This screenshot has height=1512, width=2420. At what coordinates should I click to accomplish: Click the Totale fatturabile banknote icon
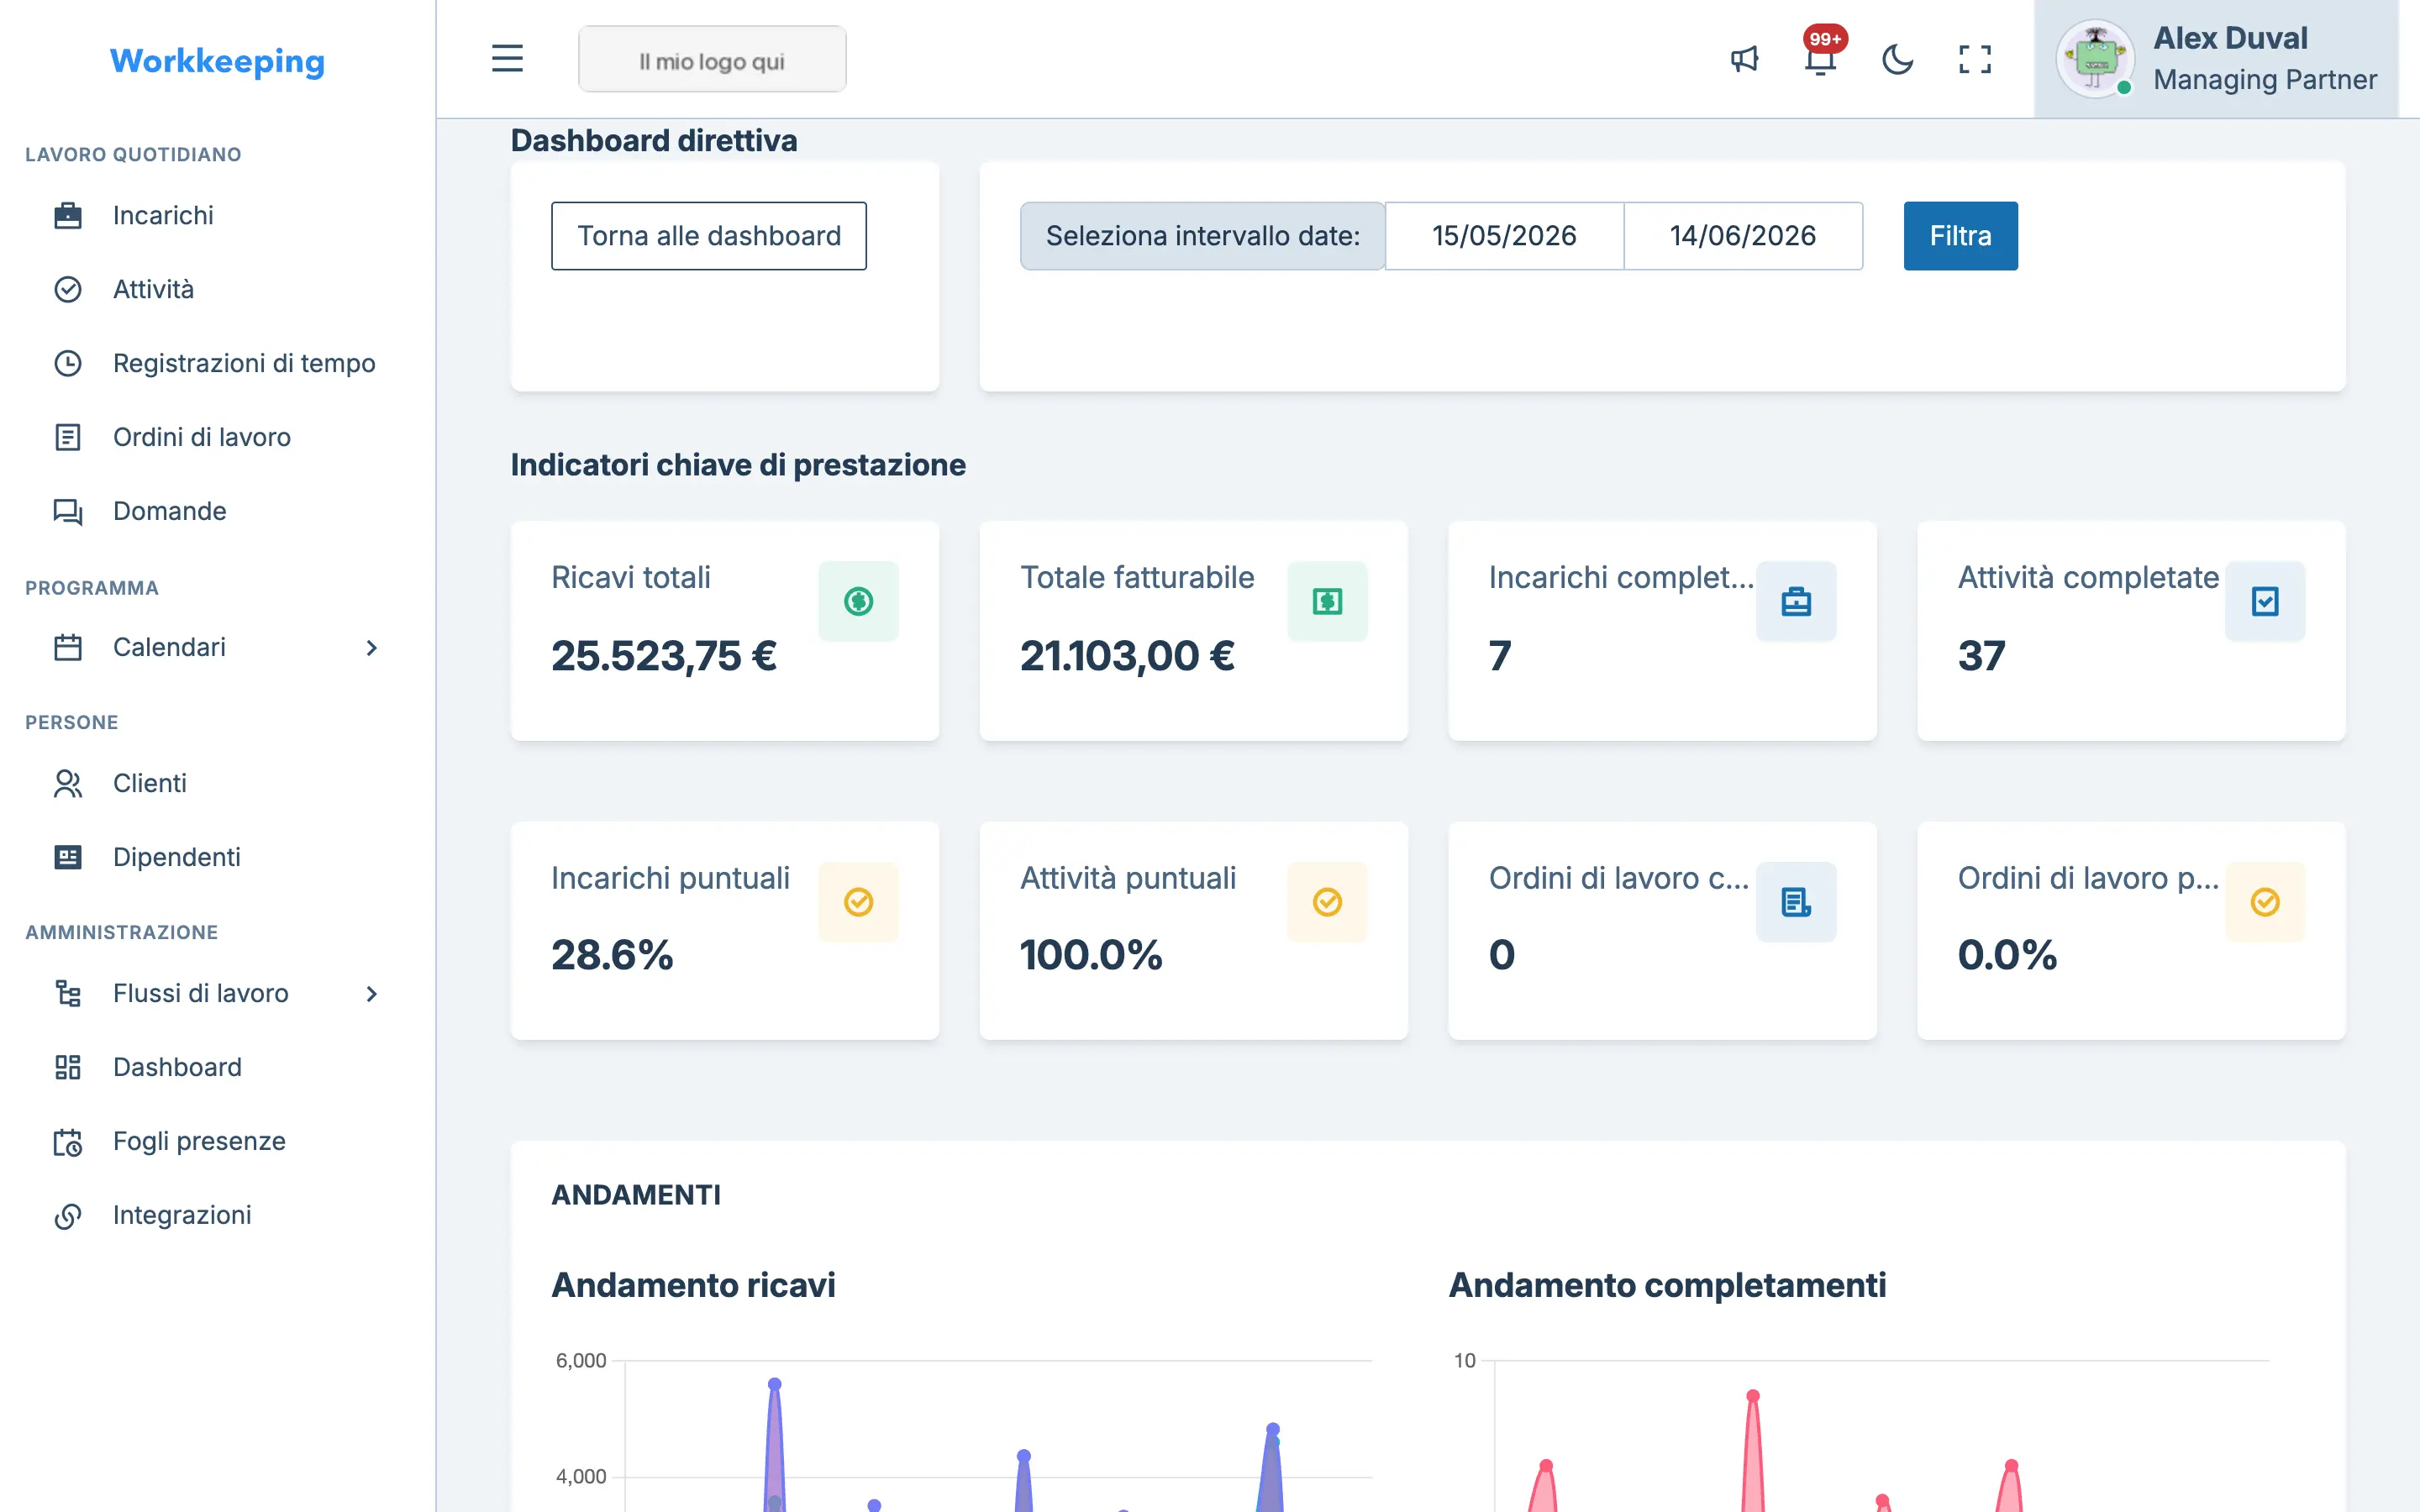point(1327,601)
